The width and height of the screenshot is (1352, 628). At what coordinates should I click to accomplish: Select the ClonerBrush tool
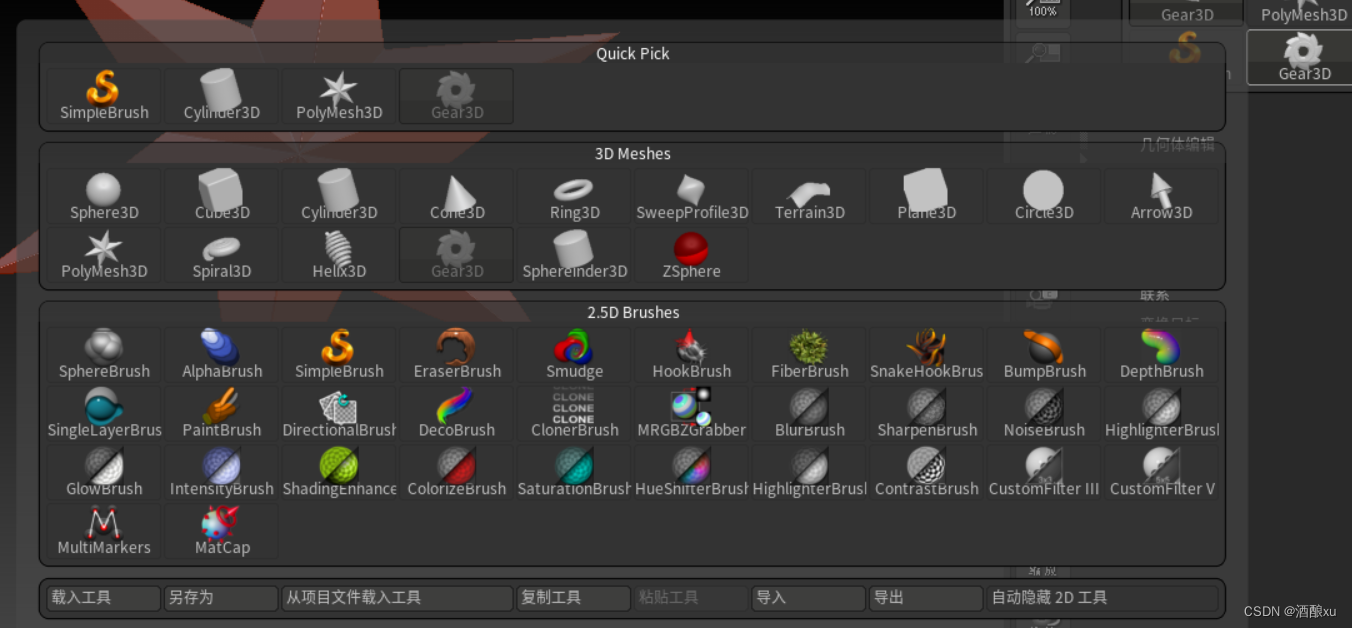click(x=574, y=415)
